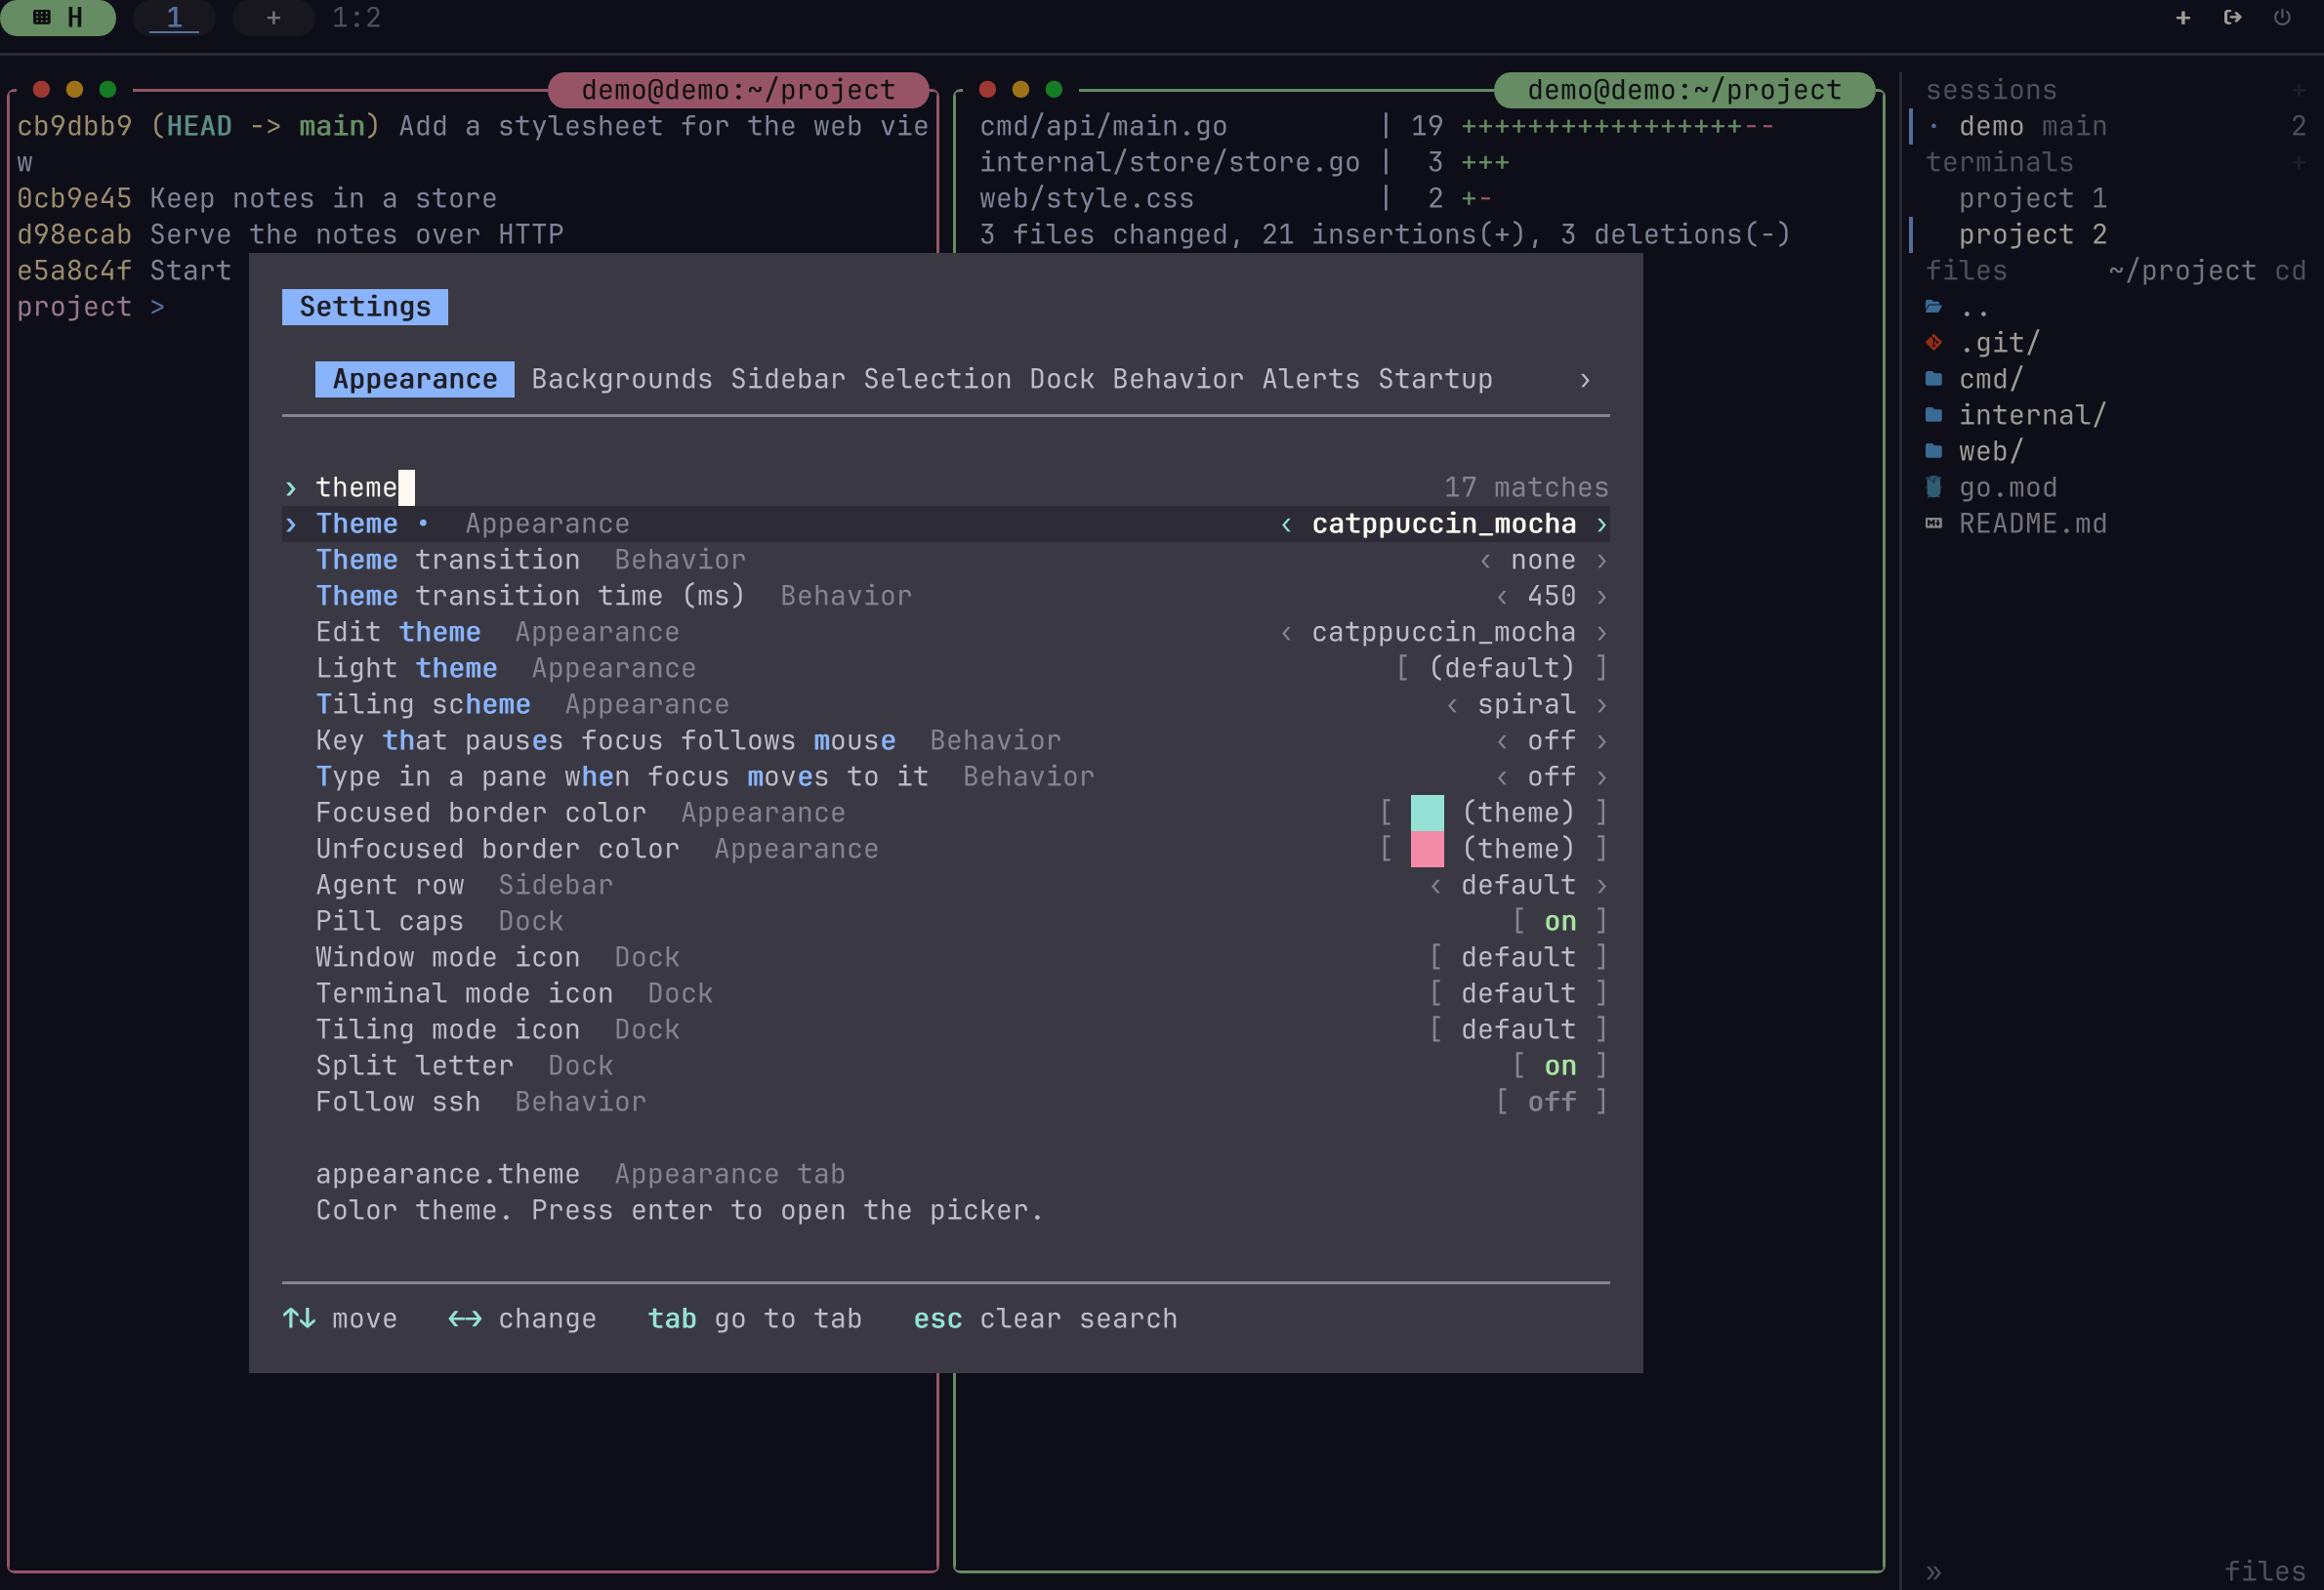Click left arrow of Theme catppuccin_mocha
The width and height of the screenshot is (2324, 1590).
(1286, 524)
